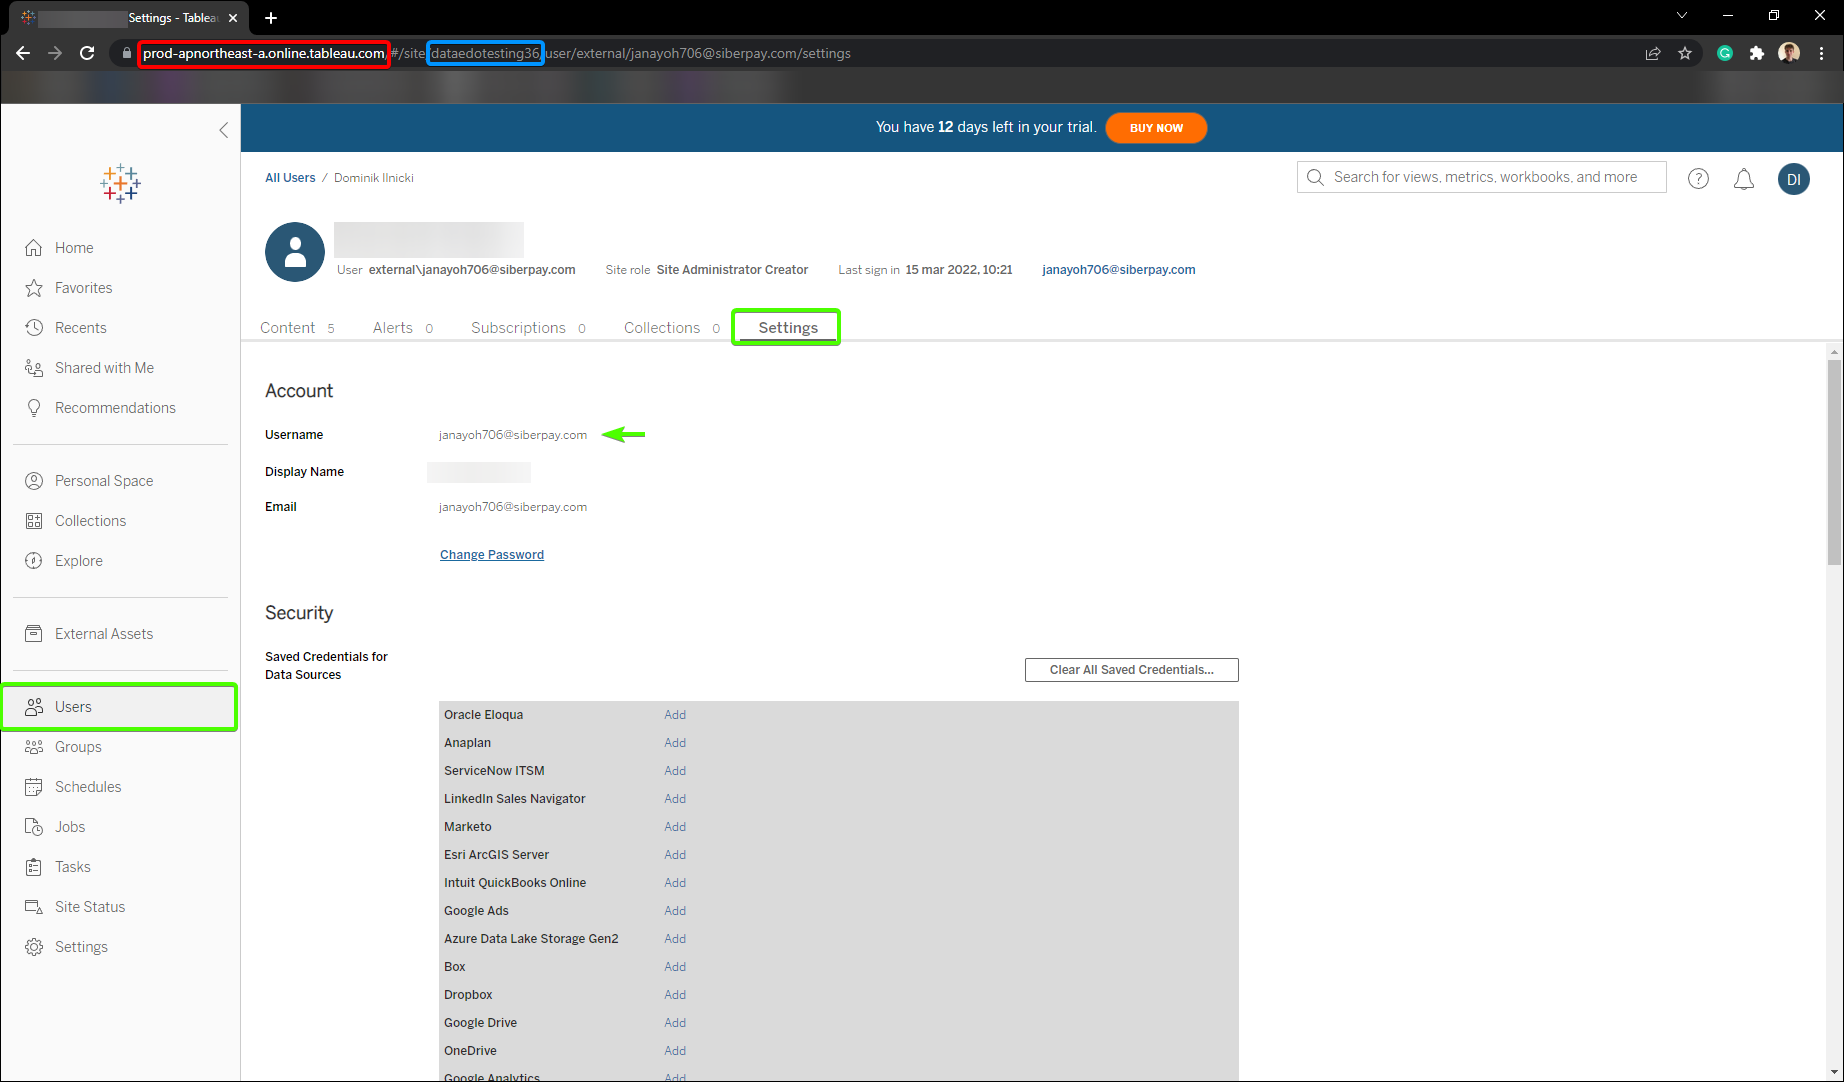The width and height of the screenshot is (1844, 1082).
Task: Open browser extensions puzzle icon
Action: 1756,53
